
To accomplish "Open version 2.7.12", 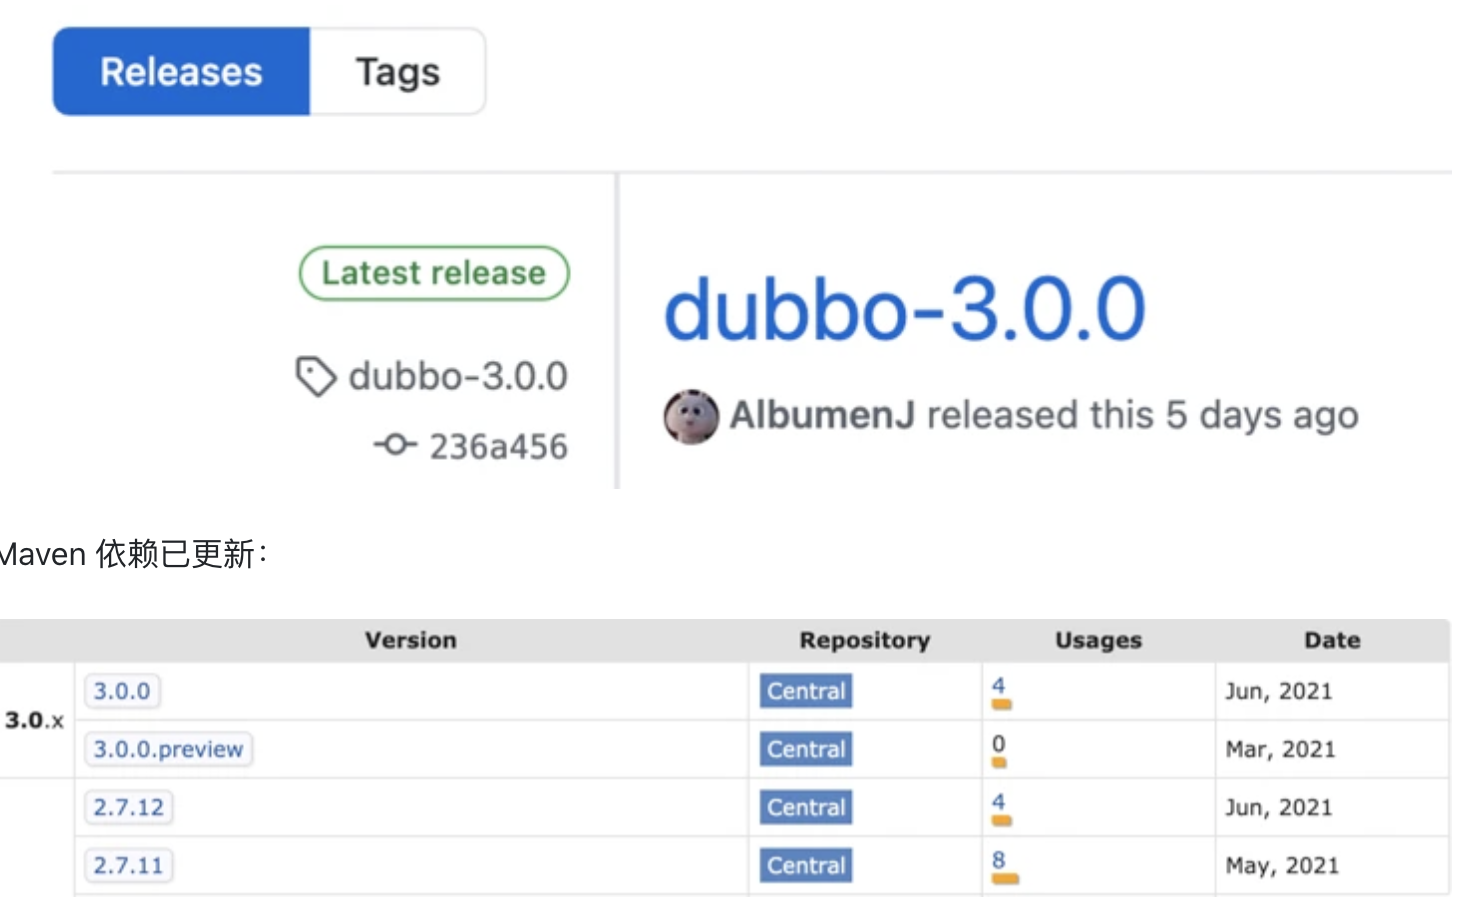I will click(128, 807).
